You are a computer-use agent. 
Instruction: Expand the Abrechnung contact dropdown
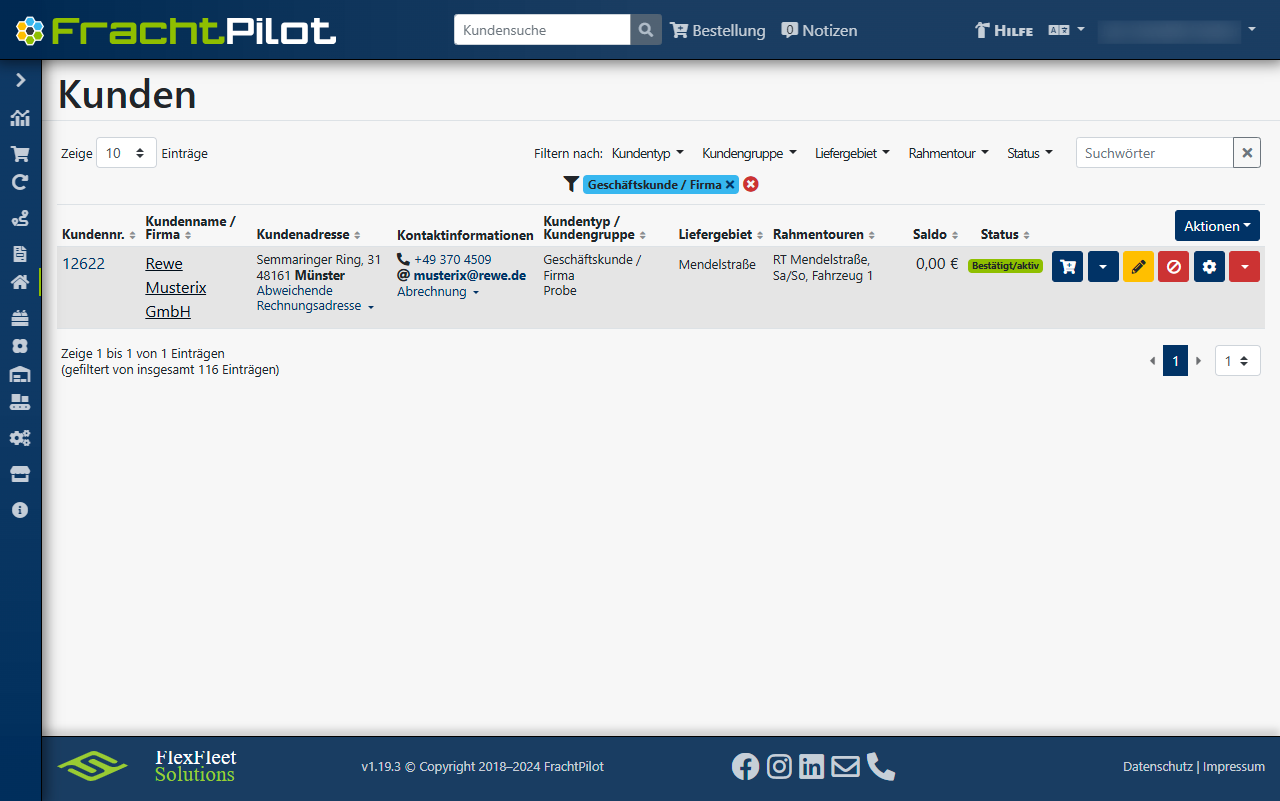point(438,292)
